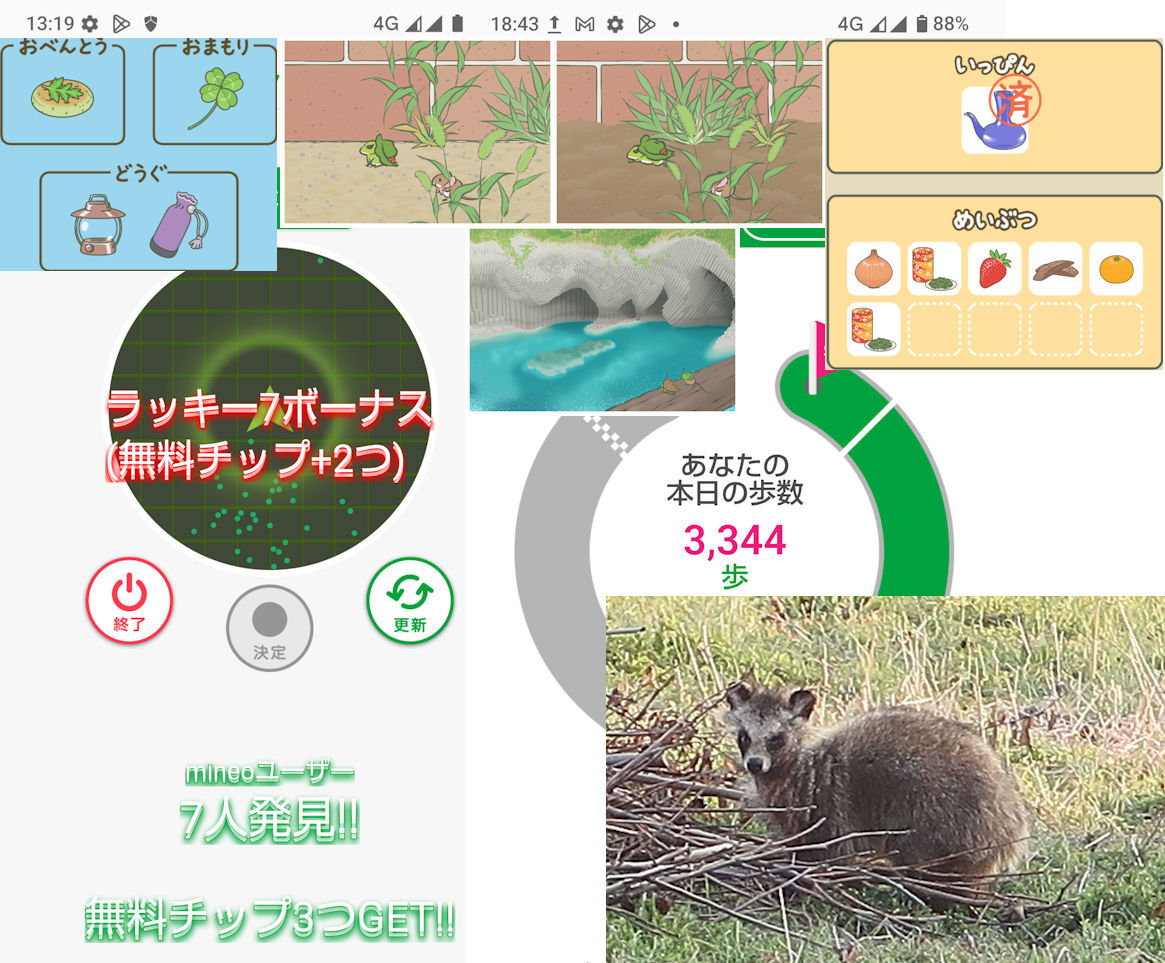Tap the あなたの本日の歩数 label

pos(735,479)
